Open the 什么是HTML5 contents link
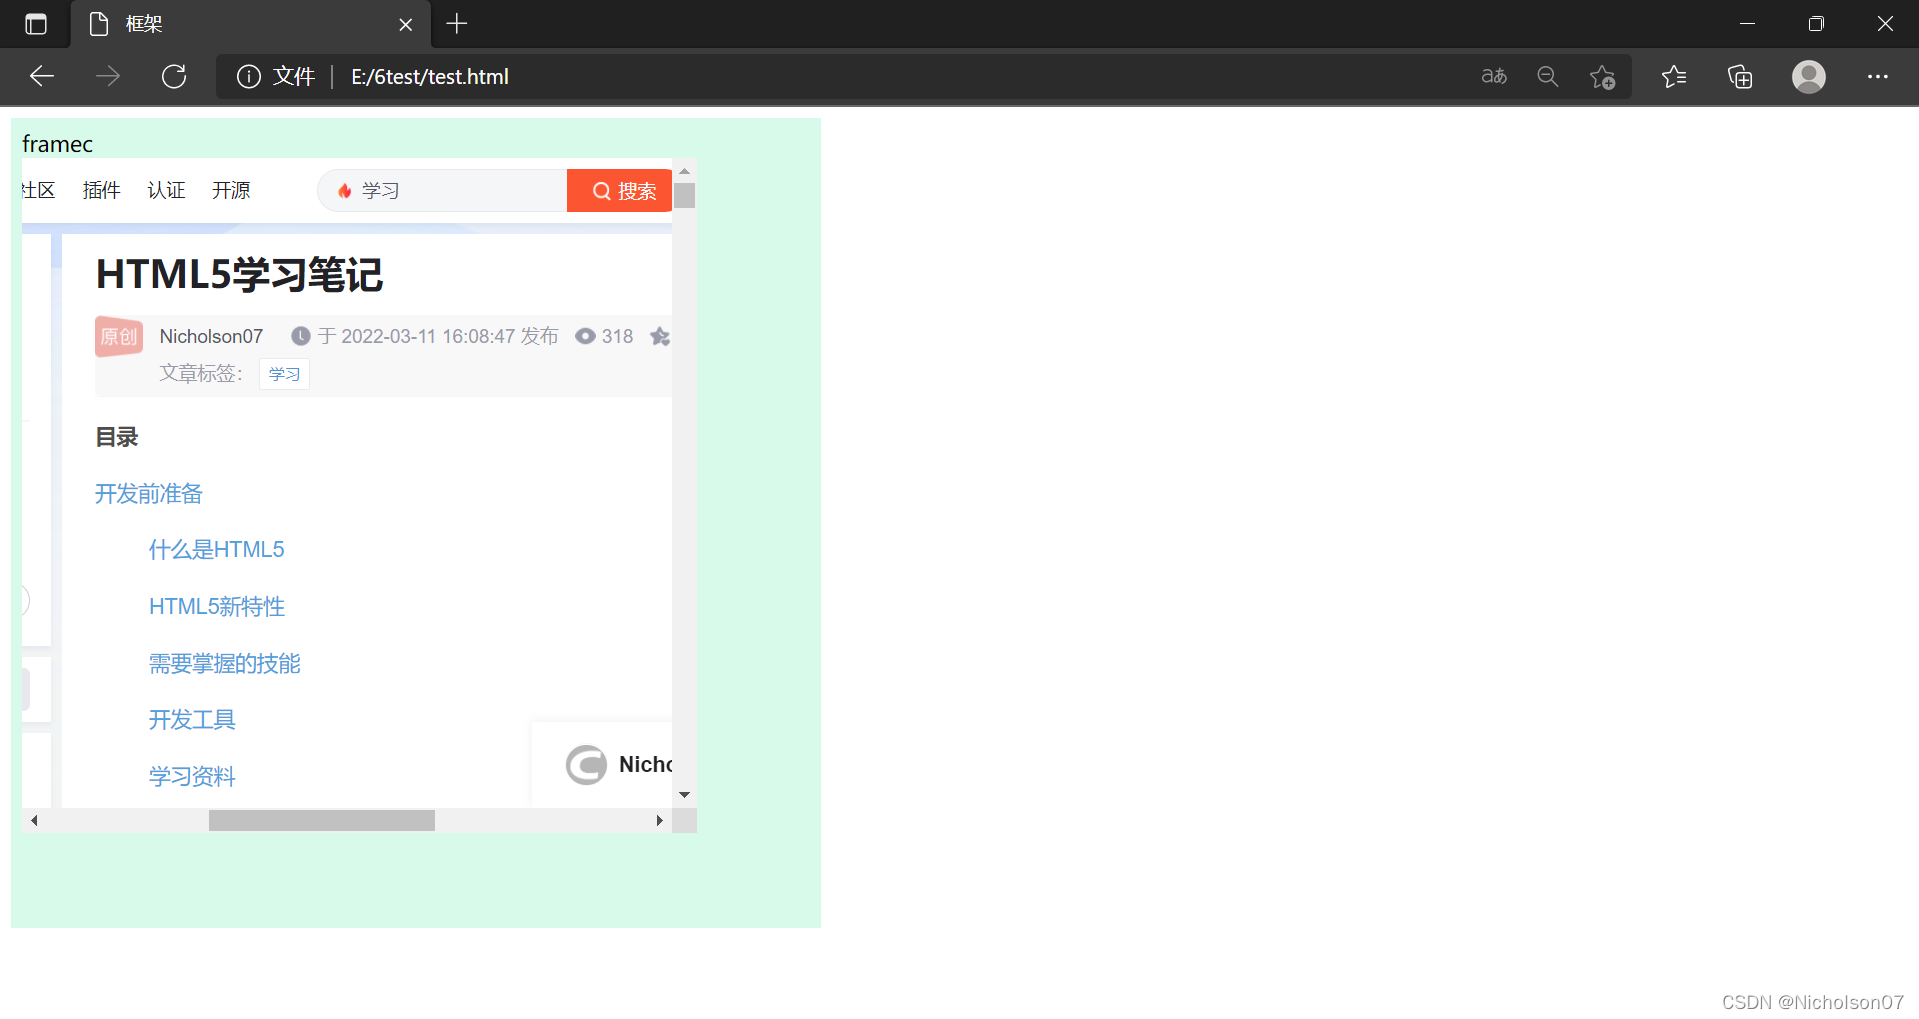This screenshot has height=1019, width=1919. tap(217, 550)
